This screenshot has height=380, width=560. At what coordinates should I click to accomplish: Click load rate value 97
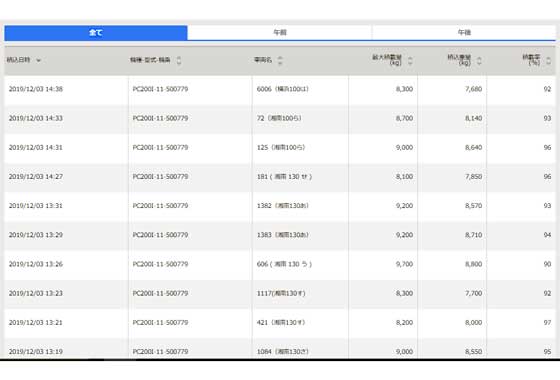[548, 322]
